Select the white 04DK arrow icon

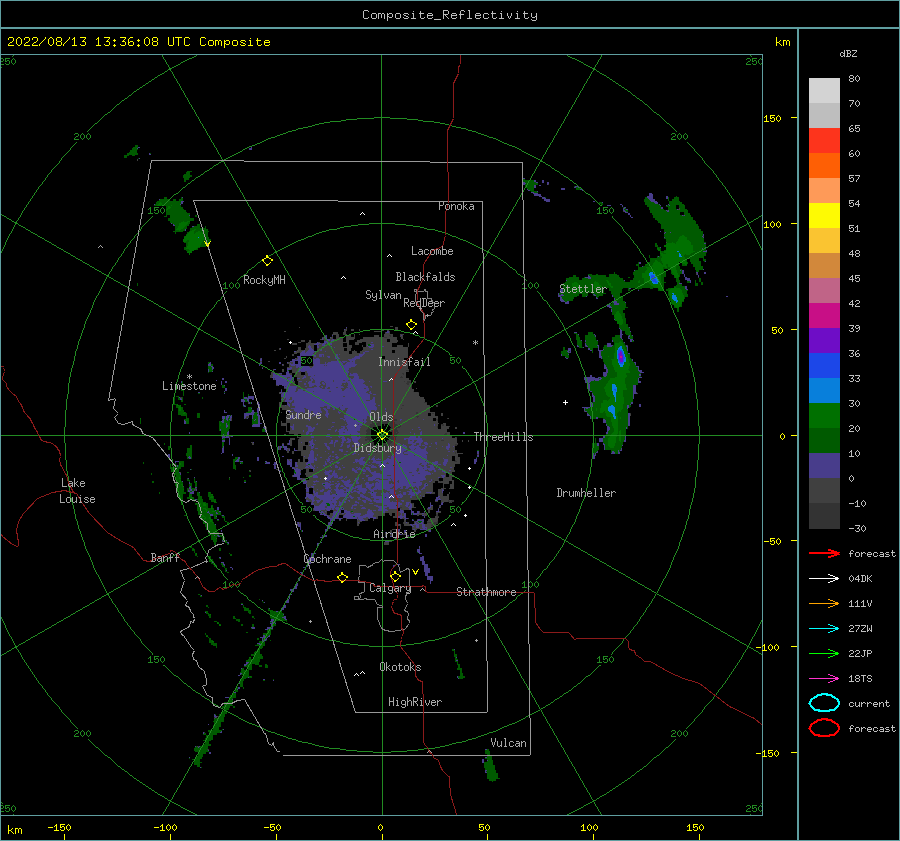click(x=824, y=578)
